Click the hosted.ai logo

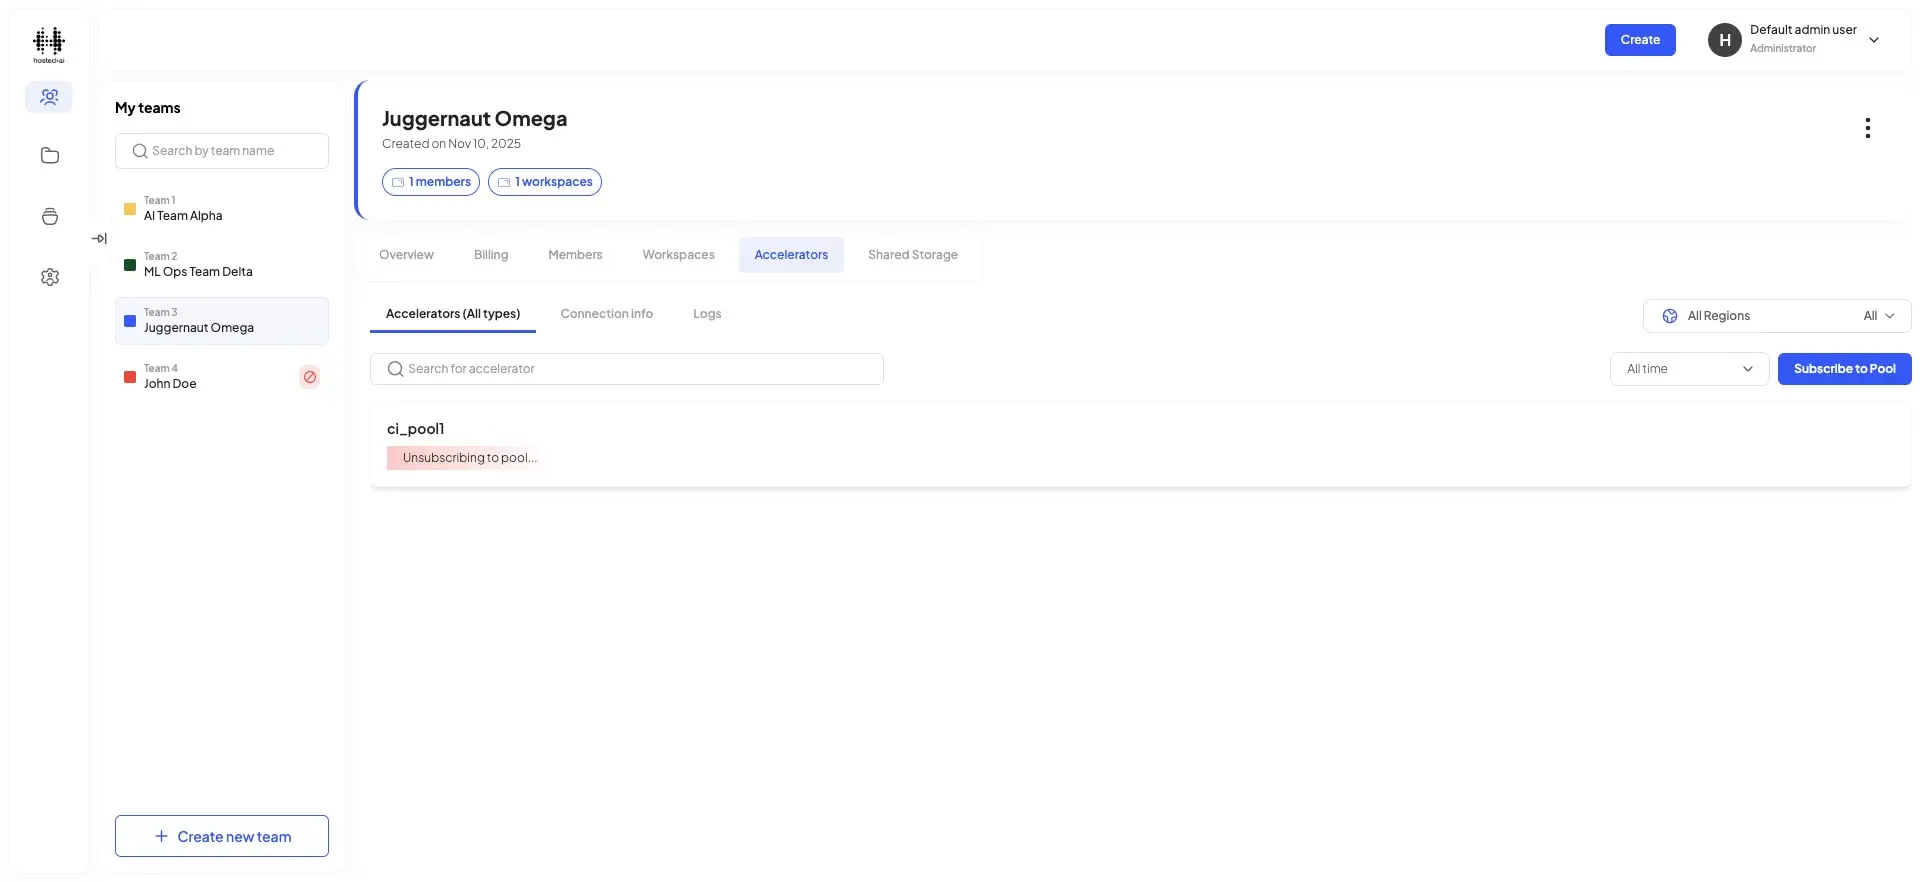[x=49, y=45]
